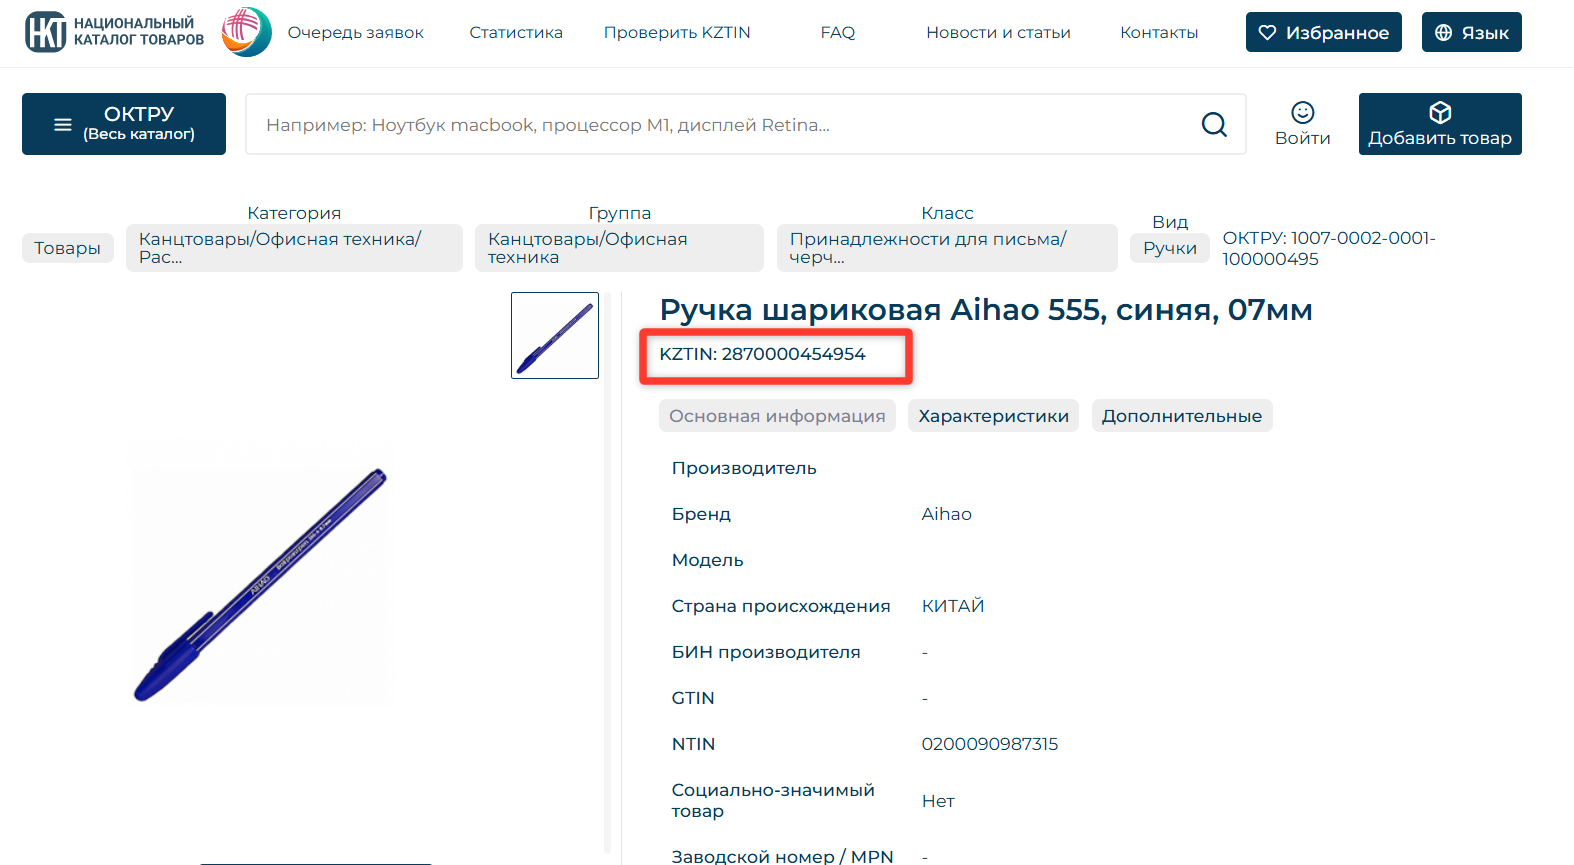Click the Добавить товар button
Screen dimensions: 1574x865
pos(1440,124)
